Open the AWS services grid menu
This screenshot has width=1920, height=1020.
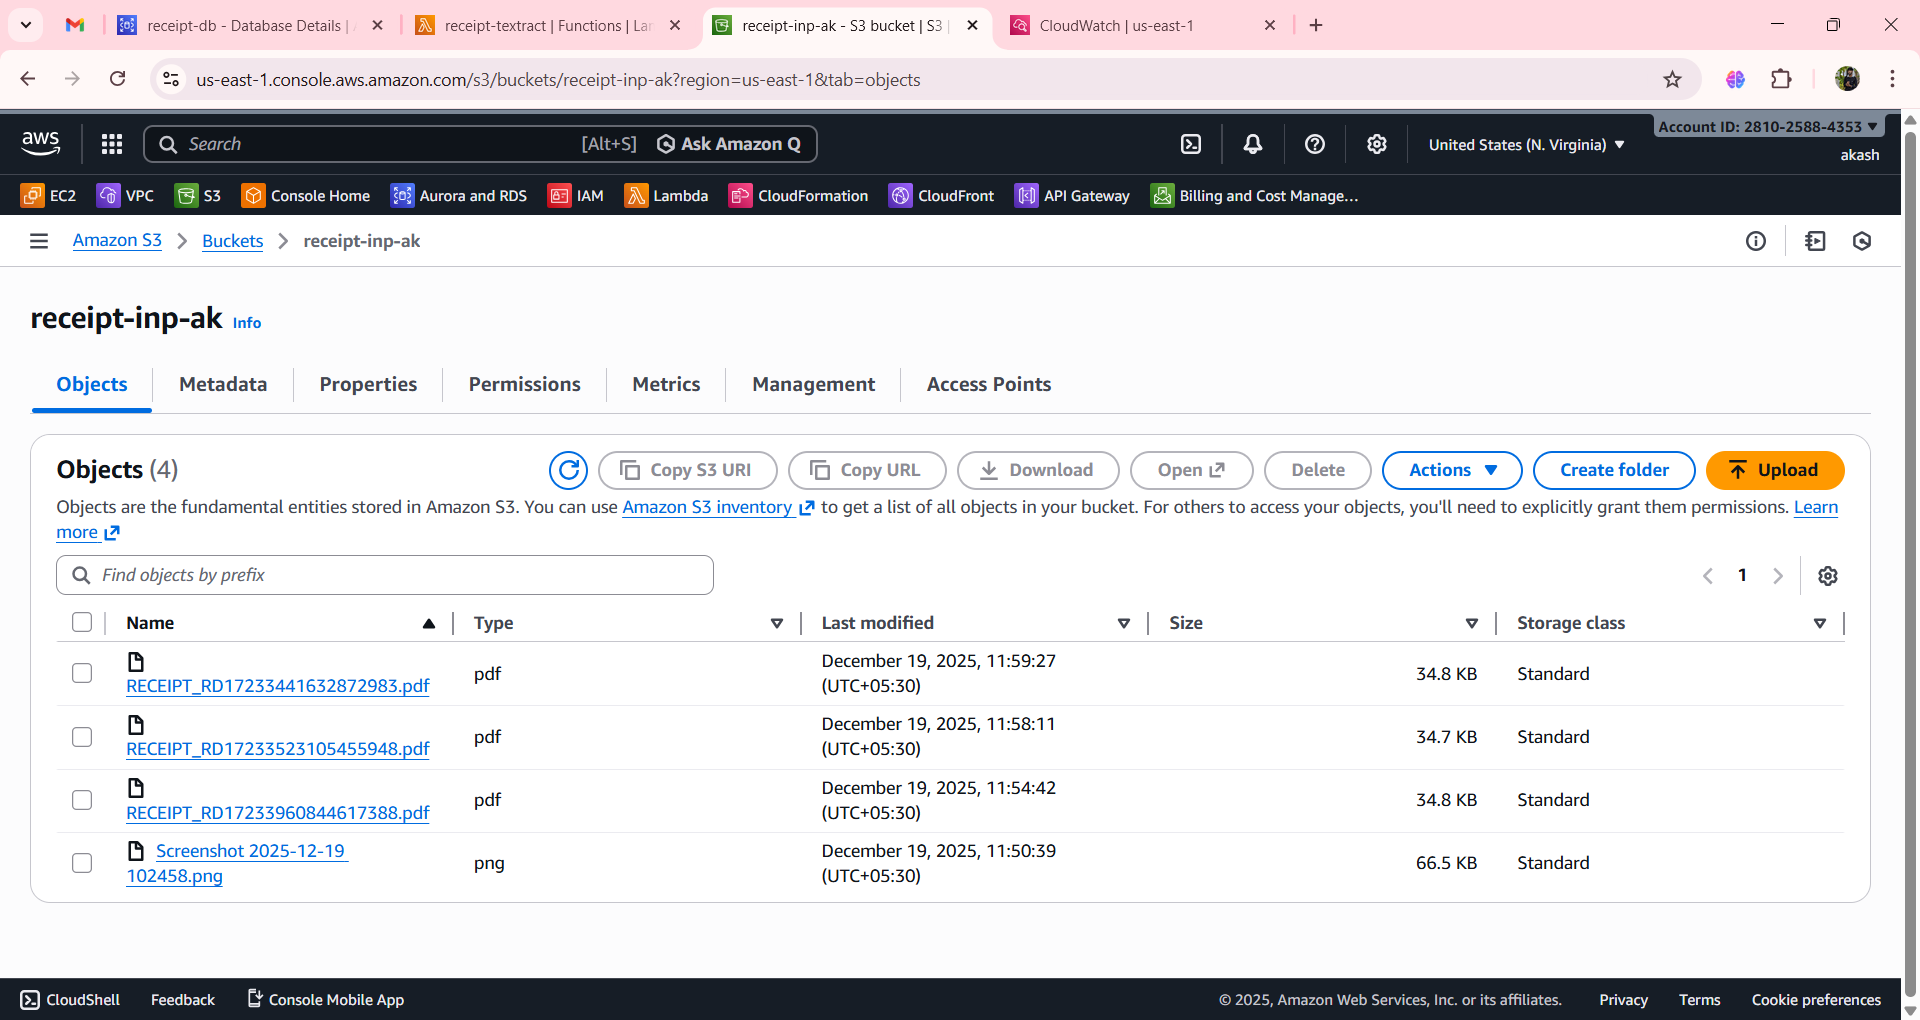tap(111, 144)
